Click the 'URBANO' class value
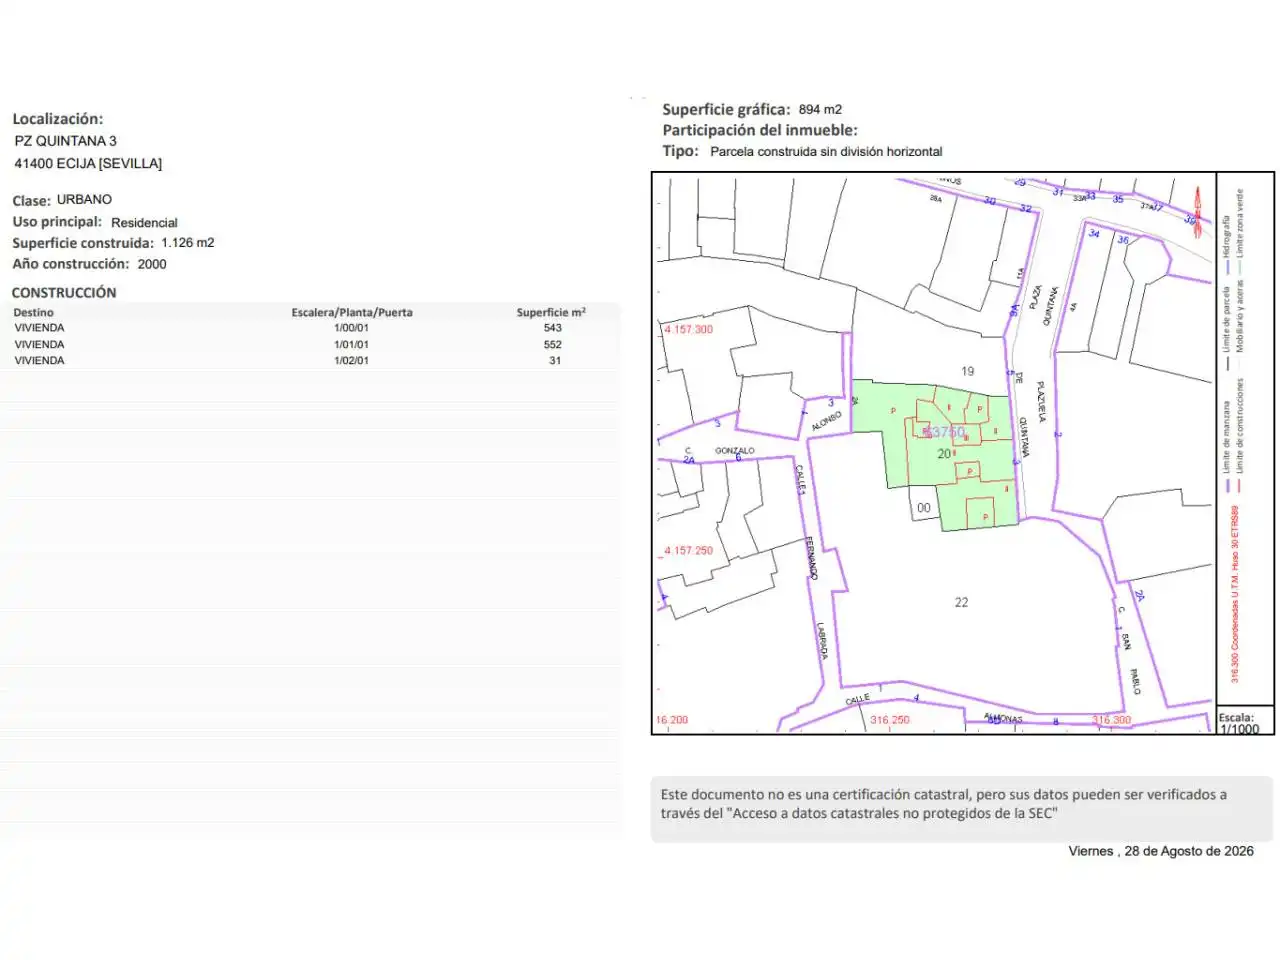The image size is (1280, 960). tap(84, 200)
